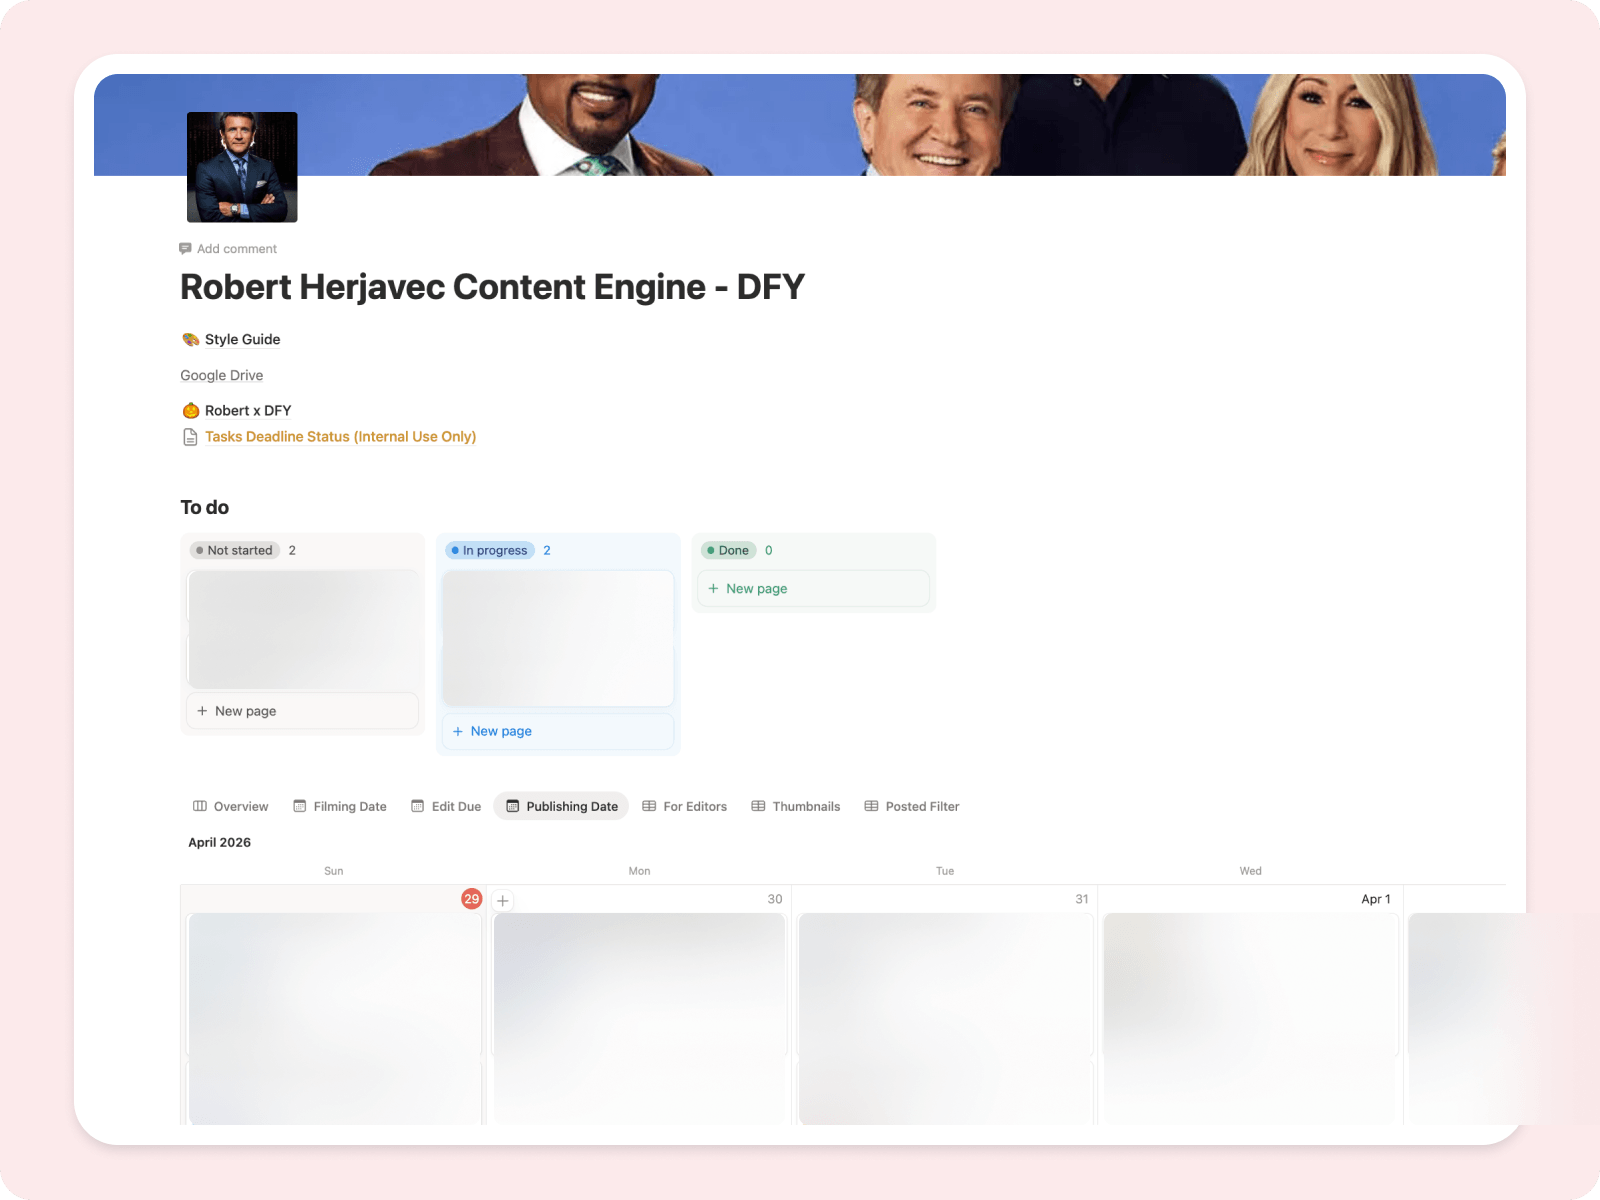Click the Thumbnails table view icon
This screenshot has width=1600, height=1200.
pos(759,806)
